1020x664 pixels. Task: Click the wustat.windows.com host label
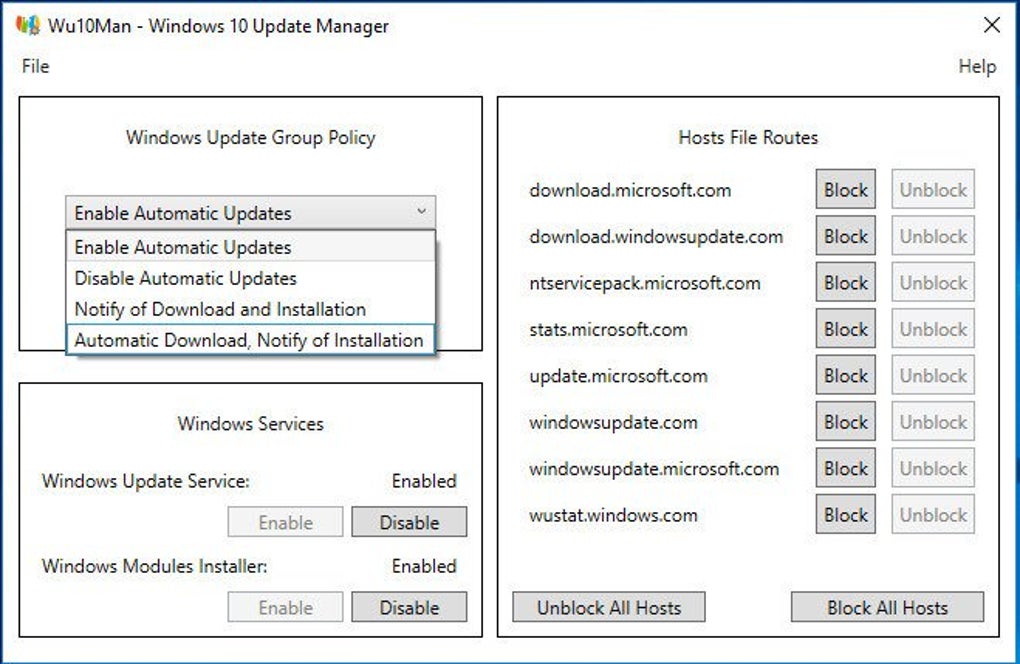pyautogui.click(x=613, y=515)
